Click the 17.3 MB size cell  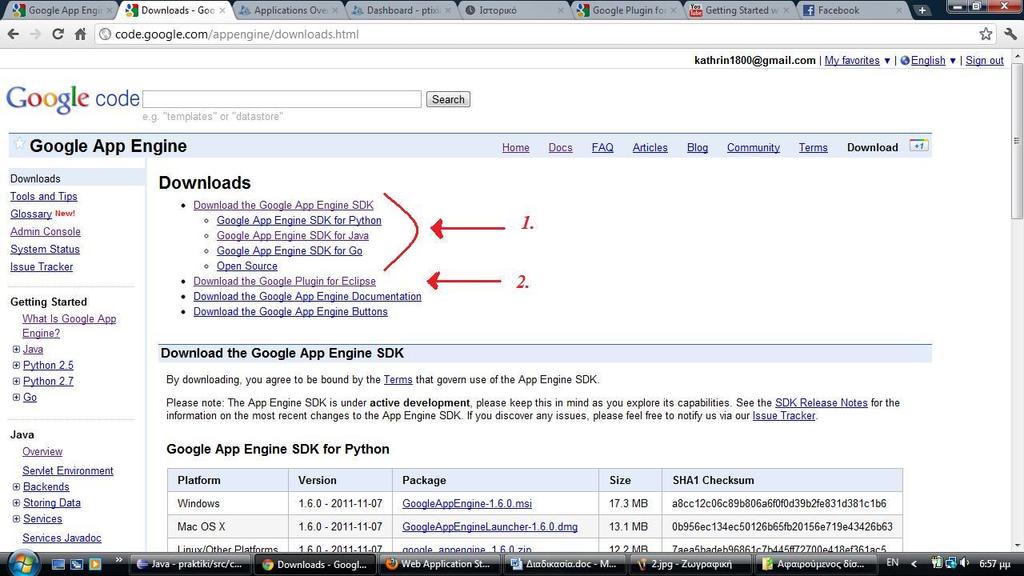click(628, 504)
